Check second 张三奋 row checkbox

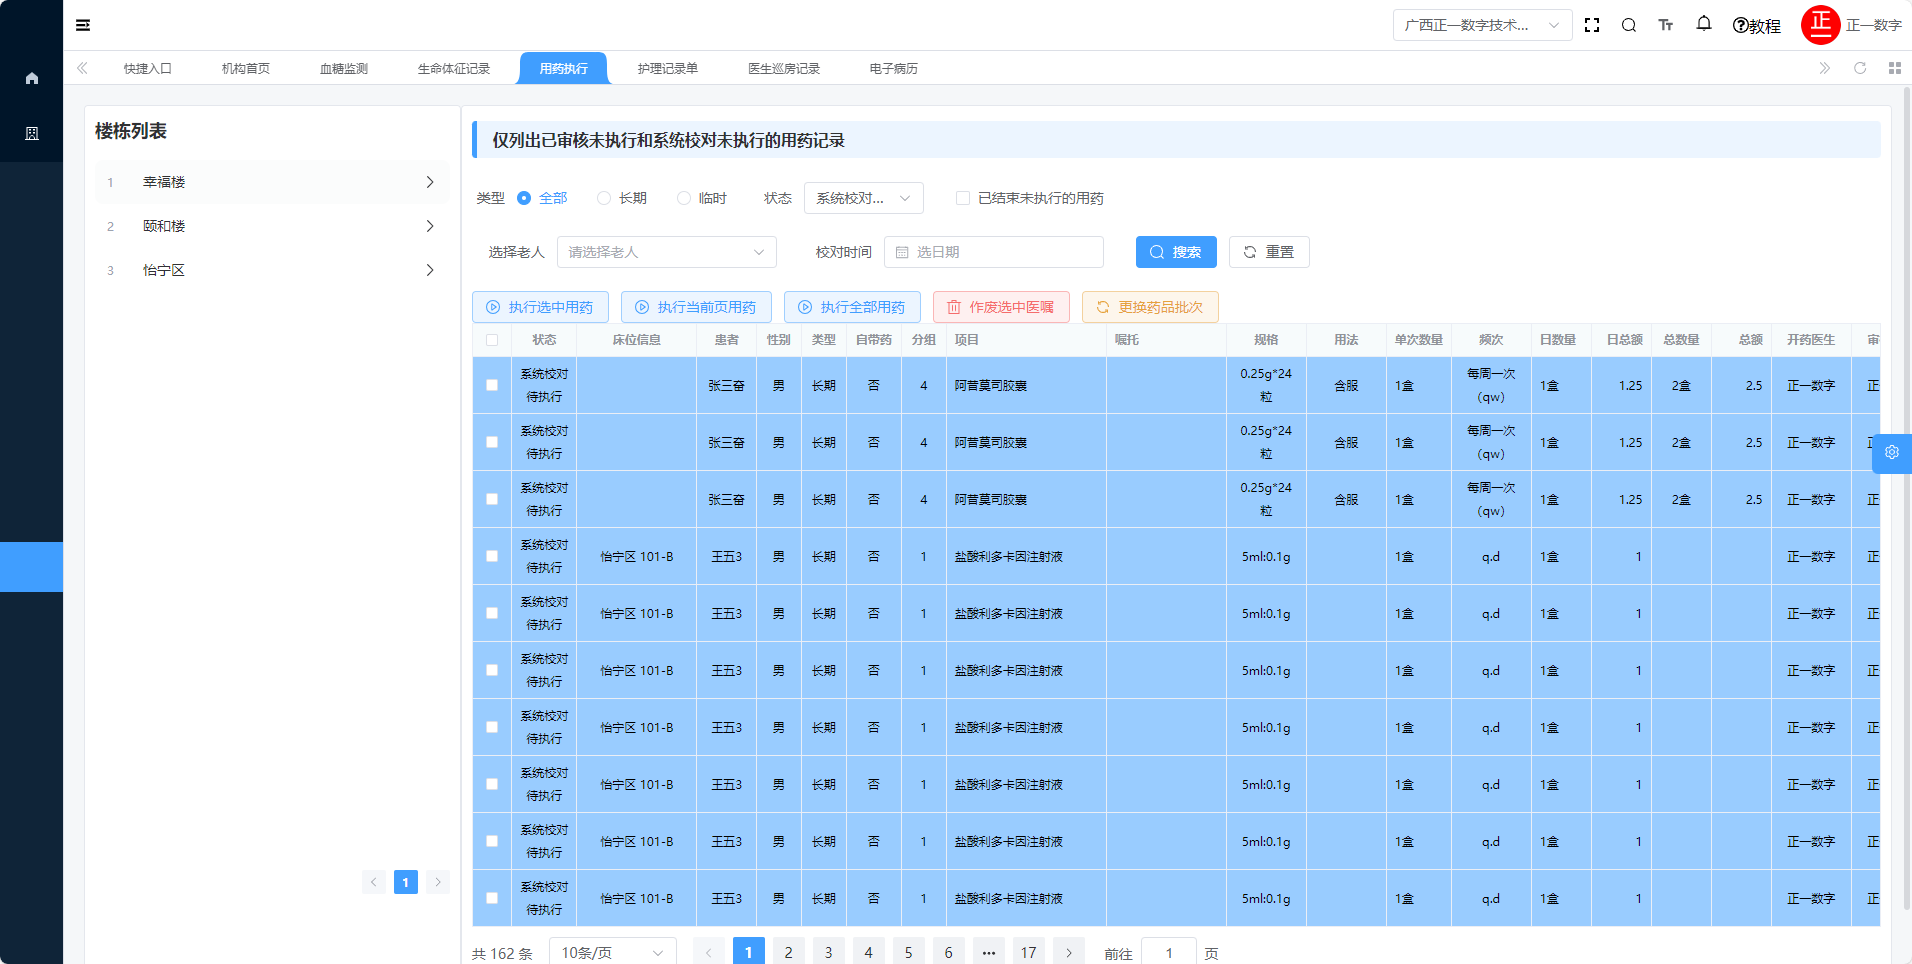point(492,442)
